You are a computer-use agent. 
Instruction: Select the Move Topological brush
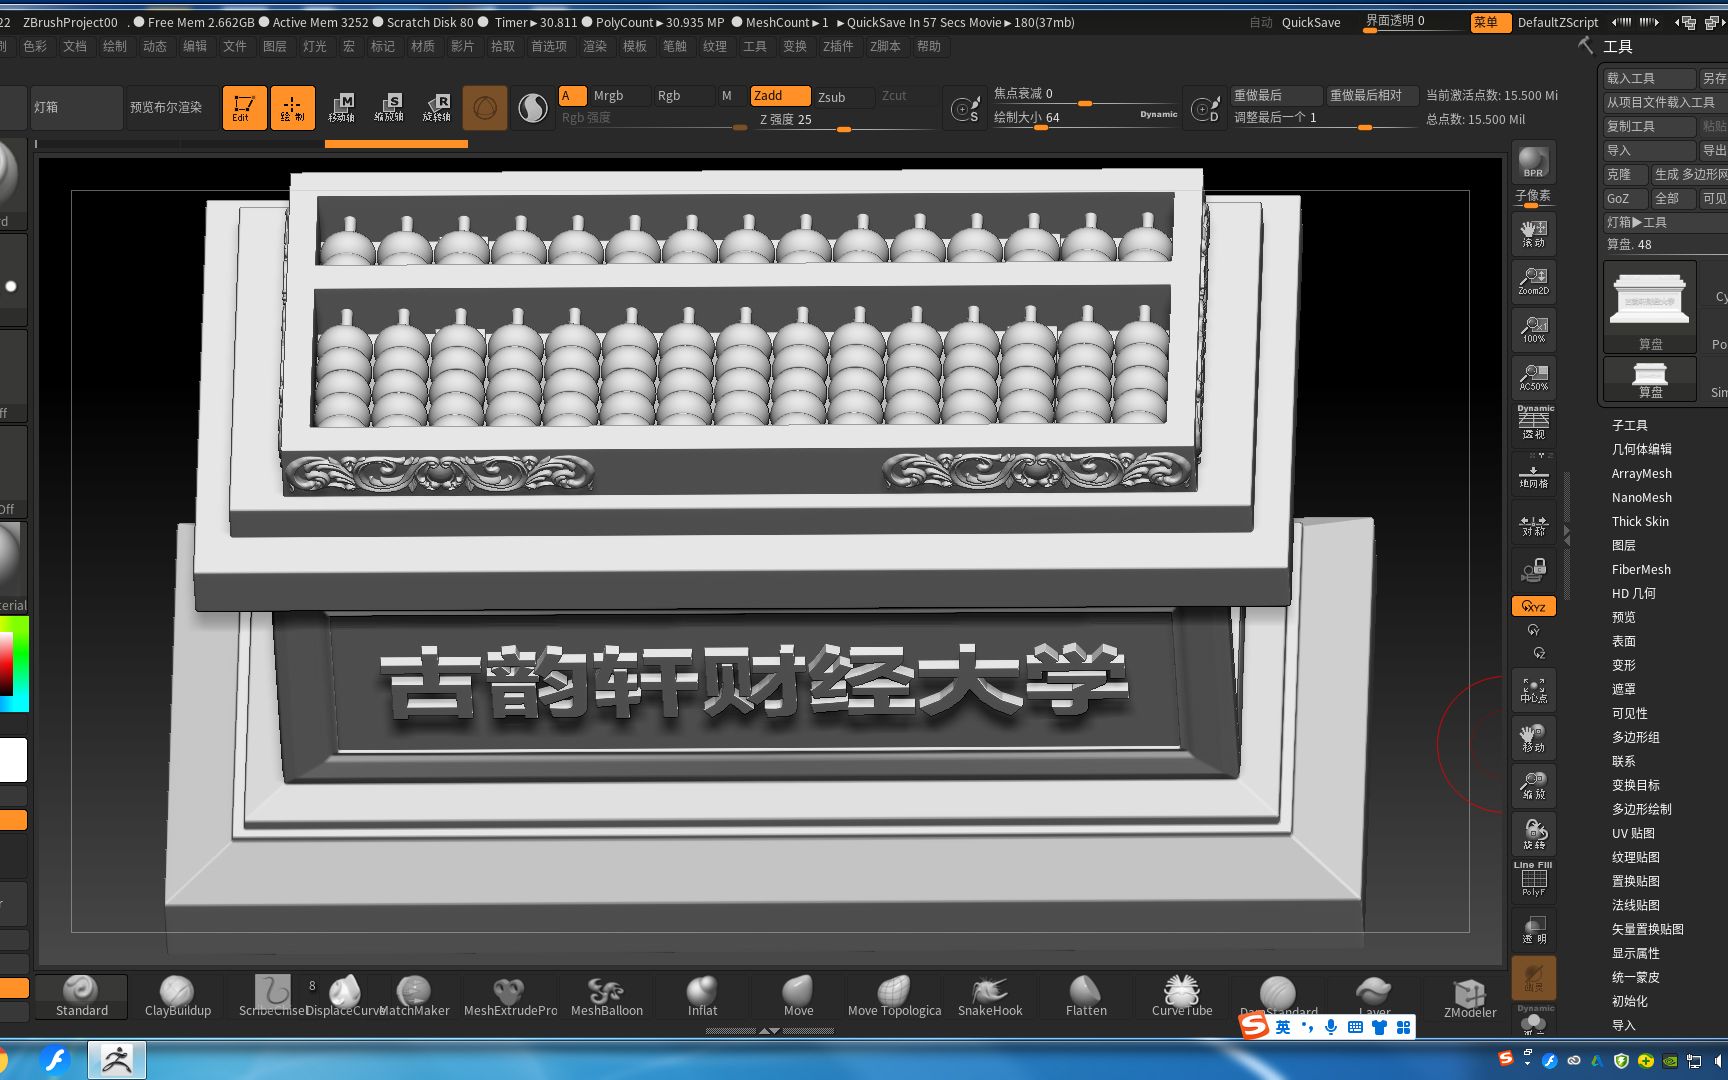click(894, 997)
